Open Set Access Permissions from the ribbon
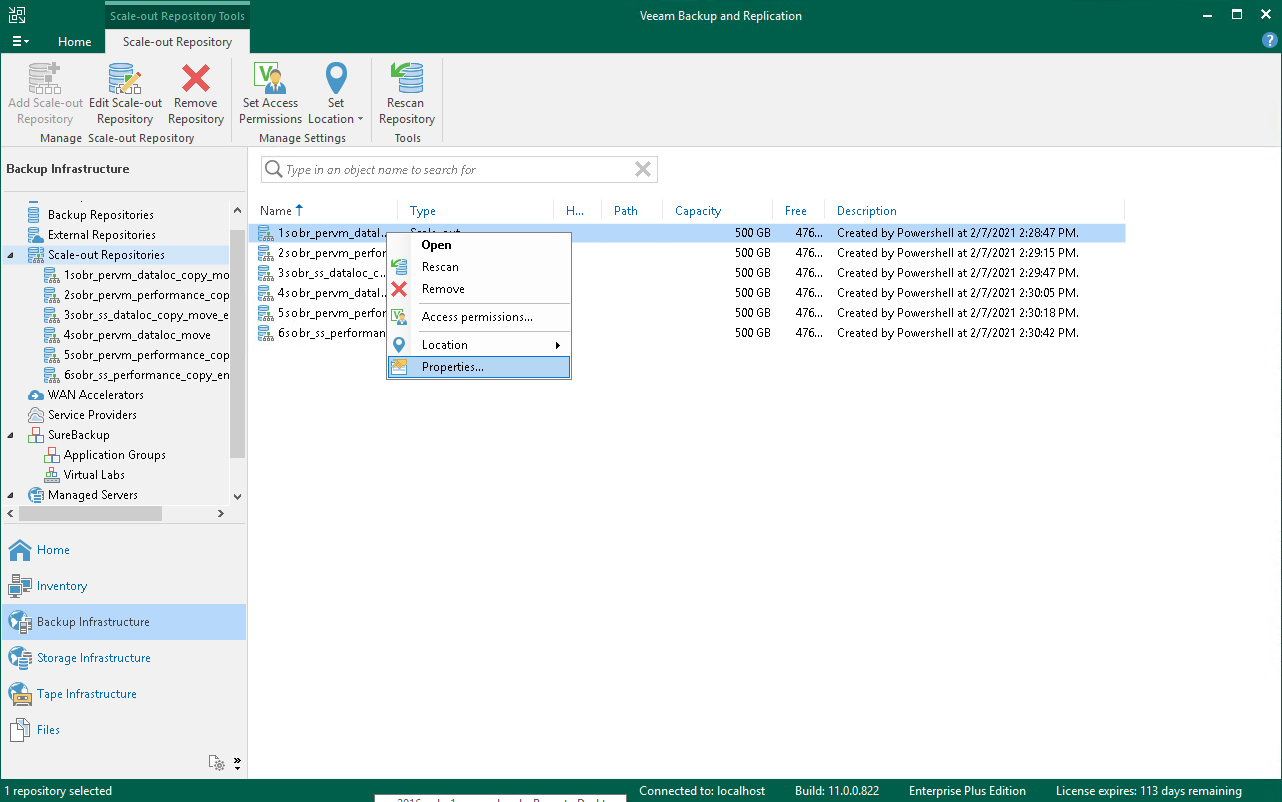The image size is (1282, 802). click(270, 94)
